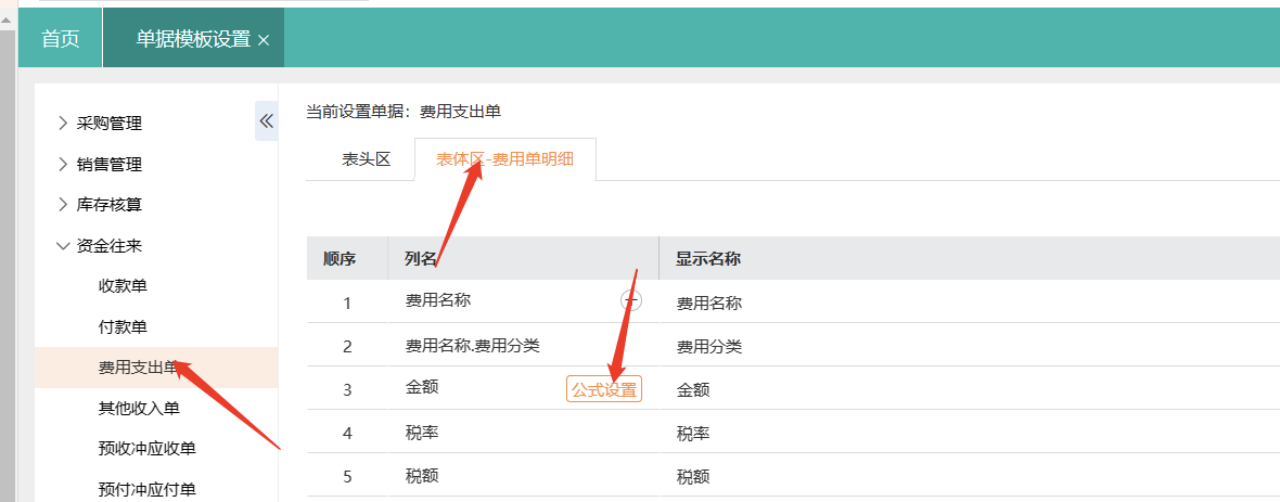This screenshot has height=502, width=1280.
Task: Expand the 采购管理 tree node
Action: 64,123
